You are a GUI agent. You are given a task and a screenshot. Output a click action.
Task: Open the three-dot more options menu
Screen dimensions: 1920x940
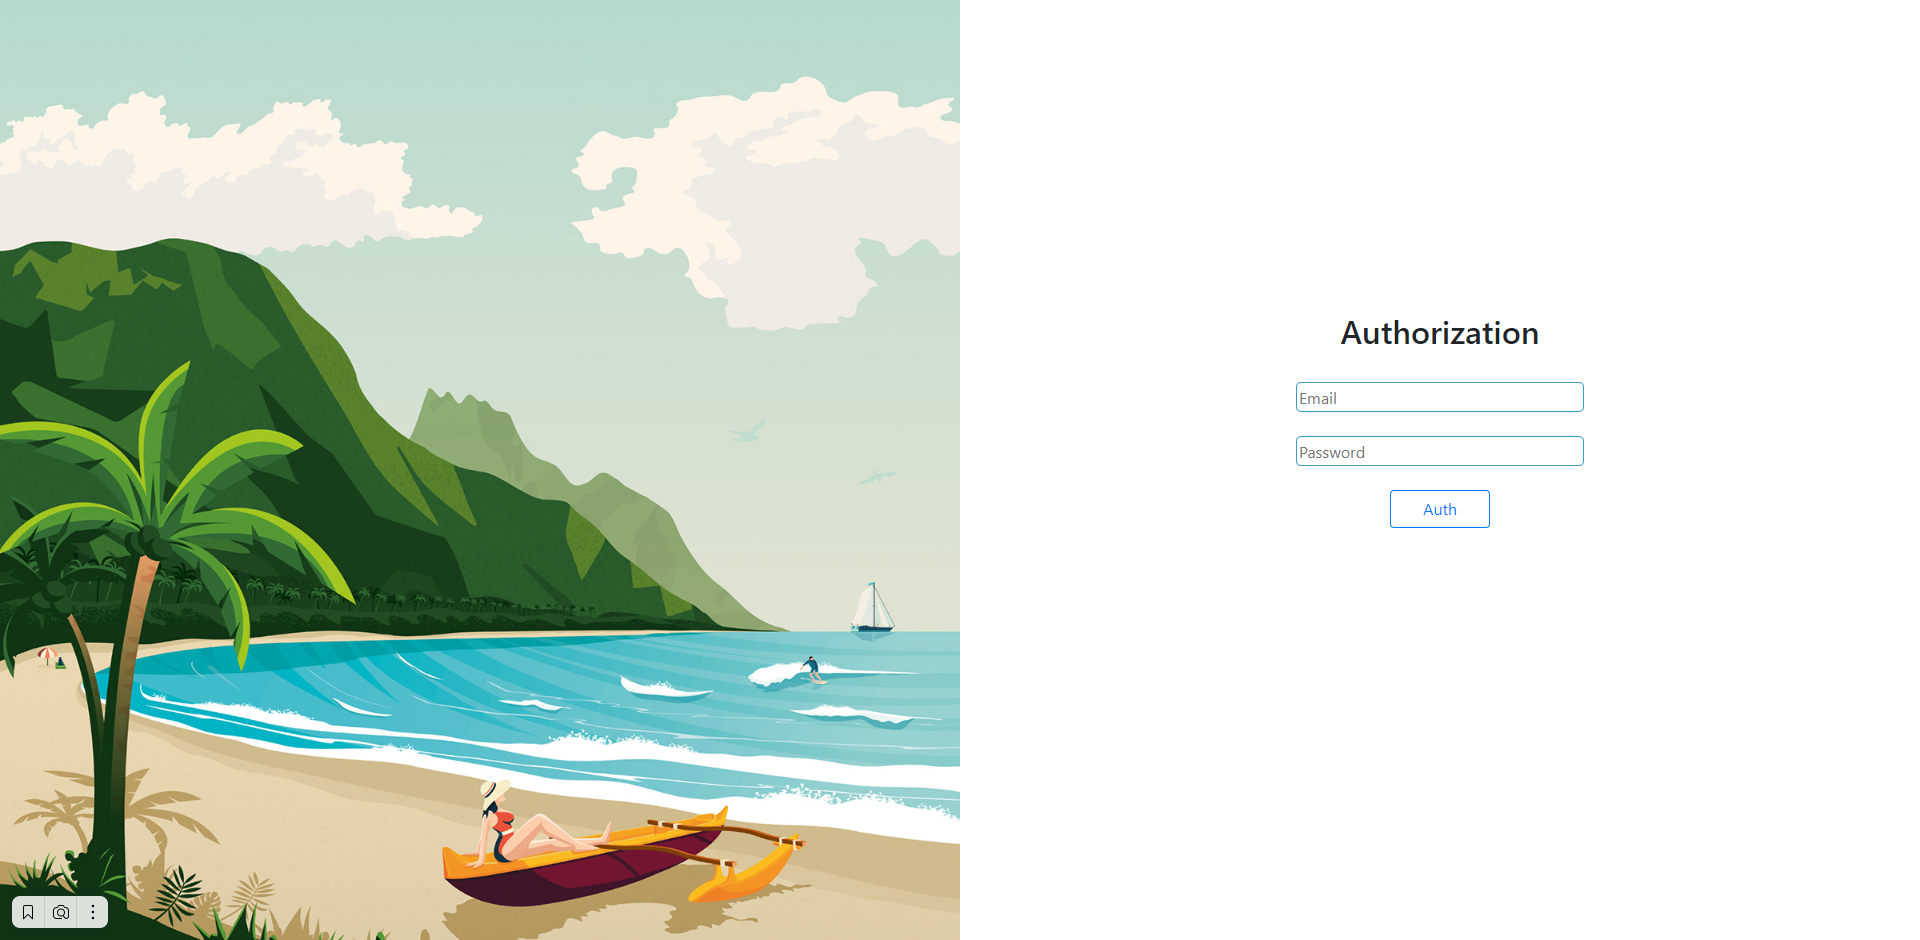pos(93,912)
